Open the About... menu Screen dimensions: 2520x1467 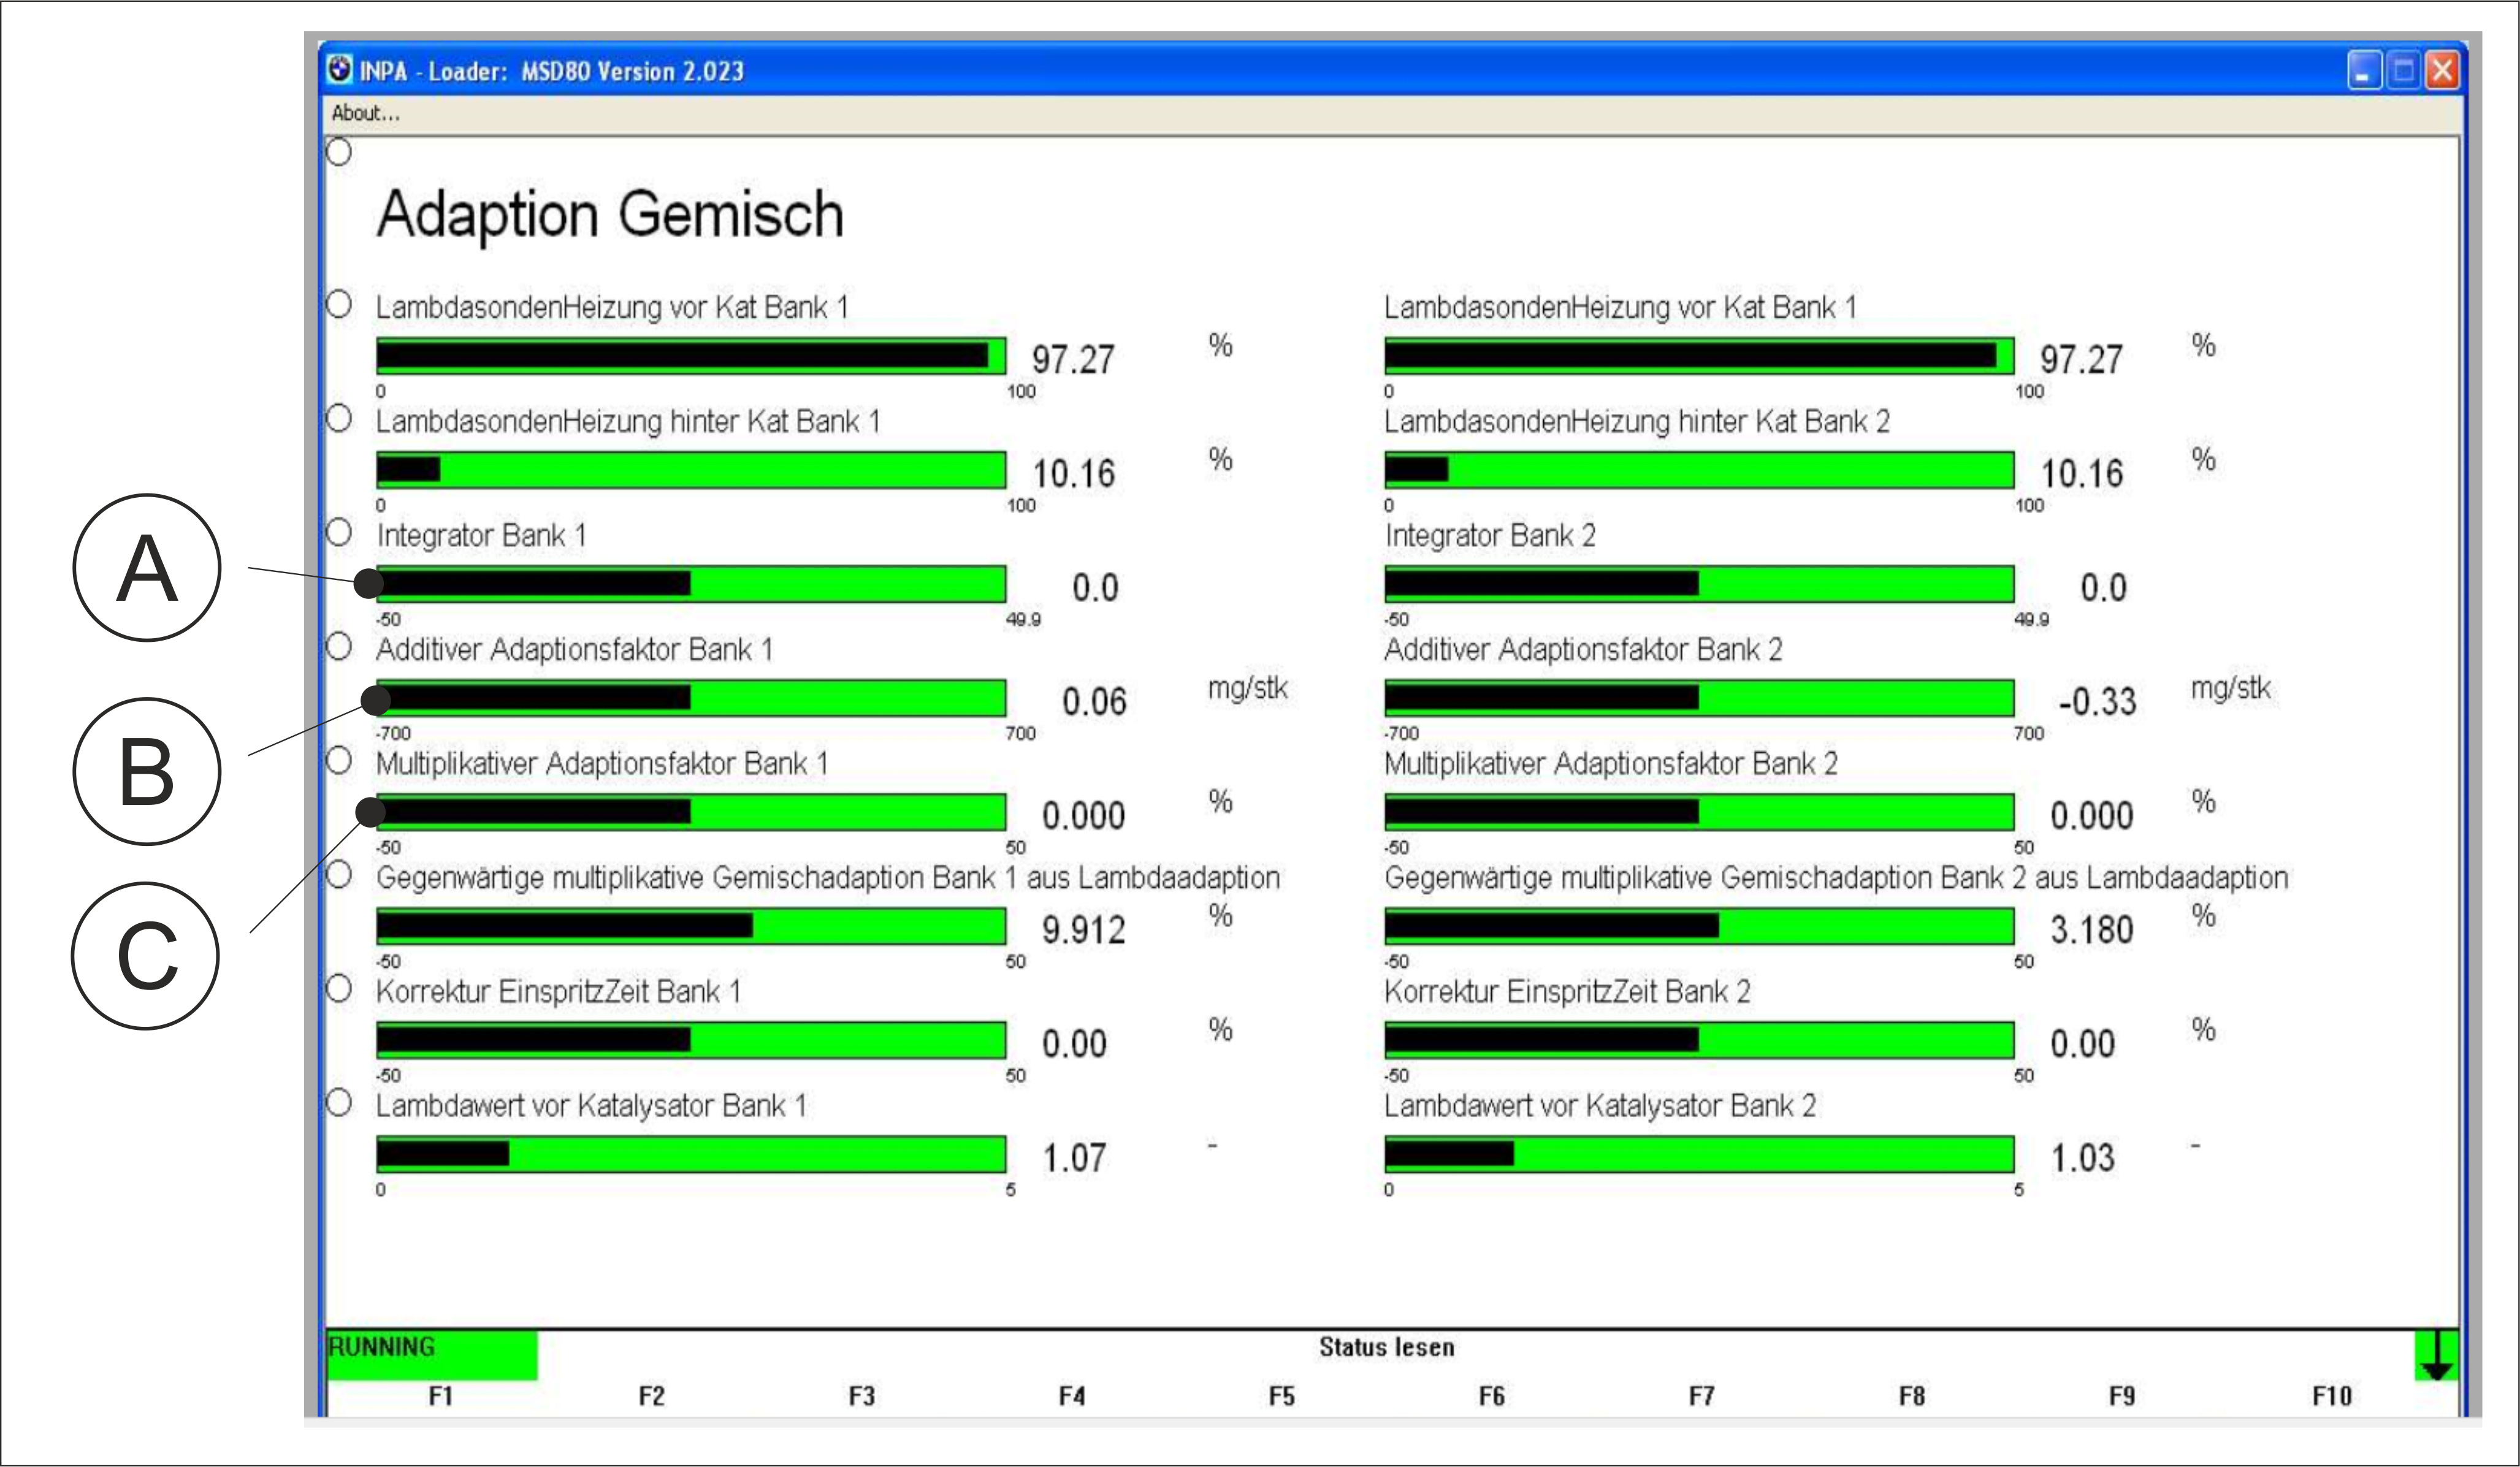[x=365, y=113]
